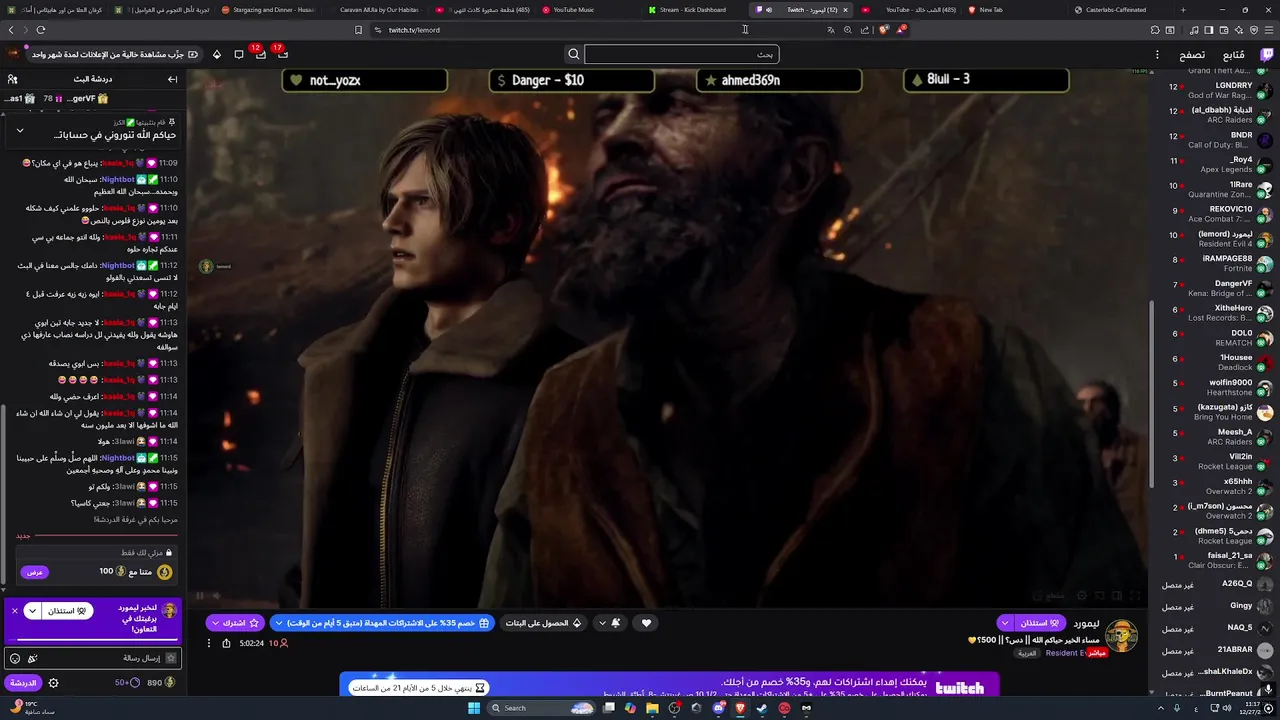This screenshot has width=1280, height=720.
Task: Open the chat emote picker smiley
Action: click(x=14, y=658)
